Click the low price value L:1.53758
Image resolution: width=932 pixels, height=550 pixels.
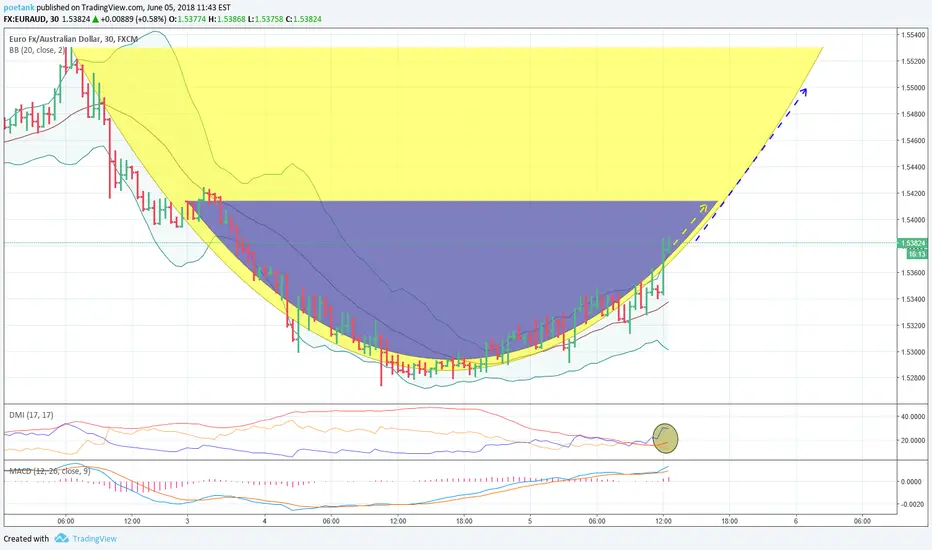coord(266,19)
